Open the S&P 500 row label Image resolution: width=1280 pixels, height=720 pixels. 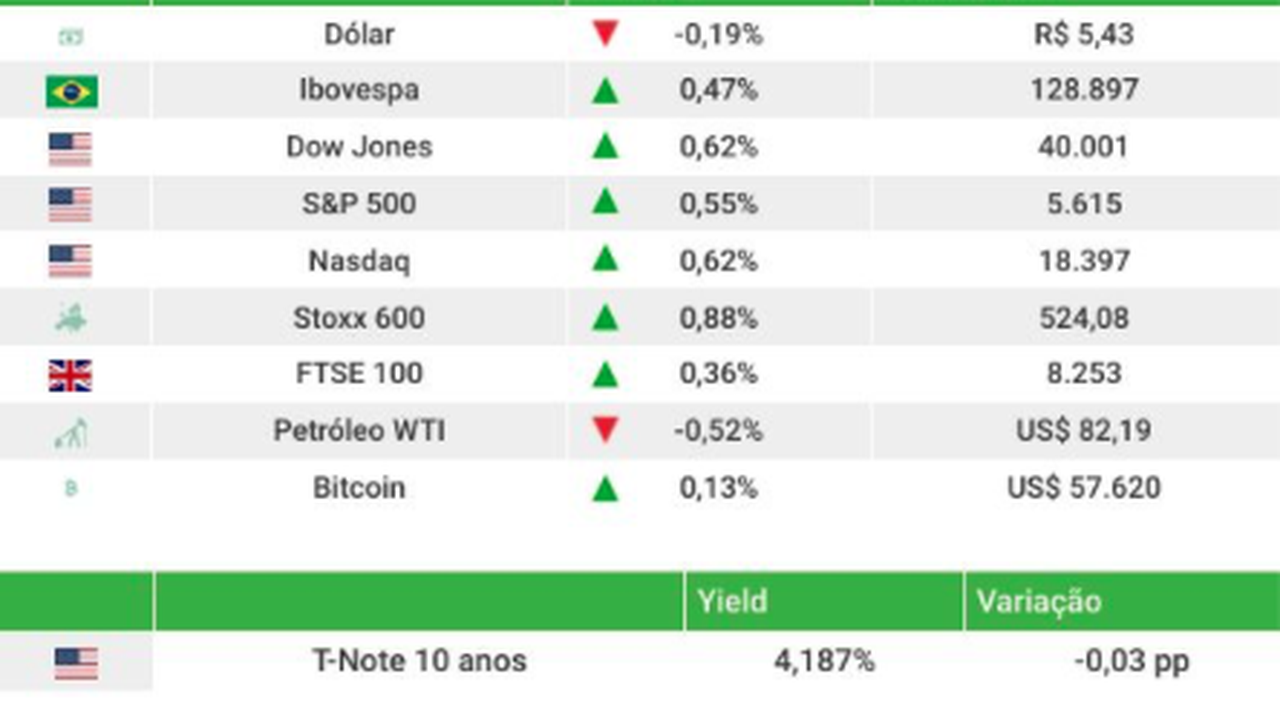[359, 204]
